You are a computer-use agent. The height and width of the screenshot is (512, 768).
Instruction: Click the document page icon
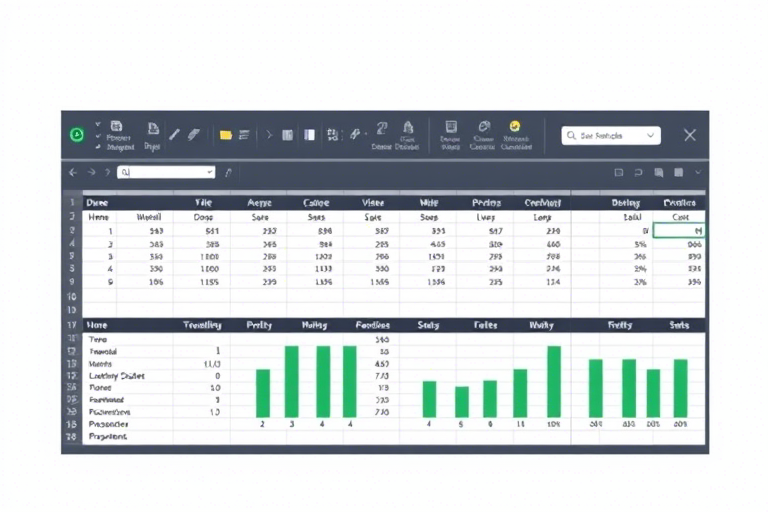[153, 128]
